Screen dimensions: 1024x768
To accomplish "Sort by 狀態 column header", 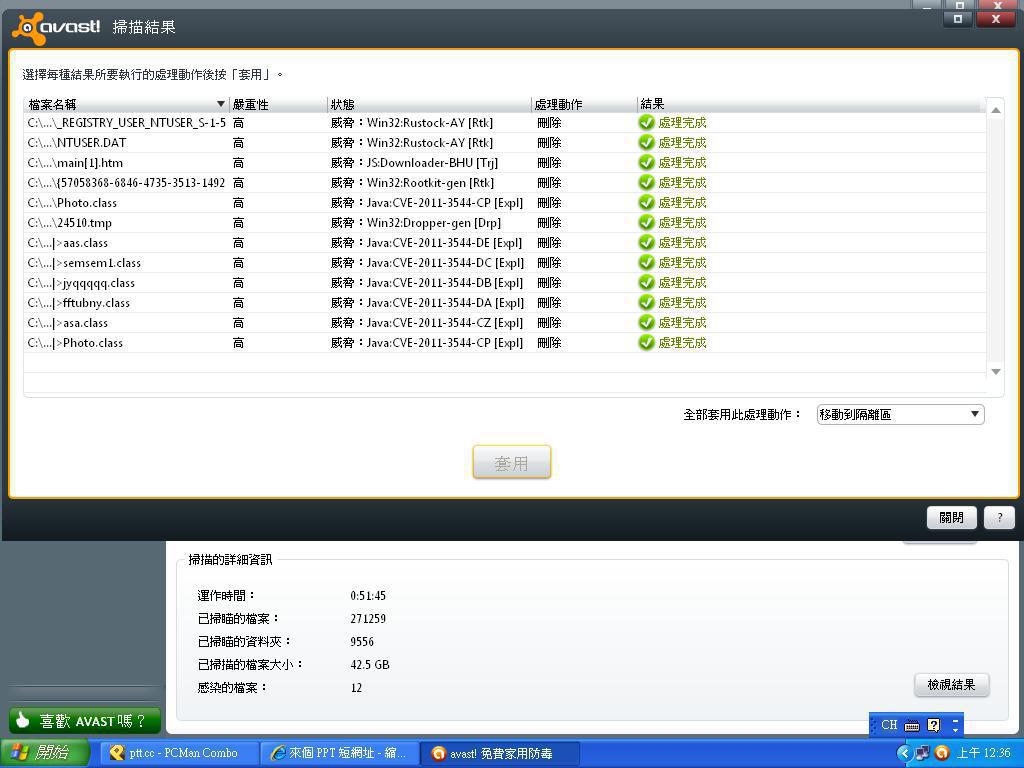I will click(x=429, y=104).
